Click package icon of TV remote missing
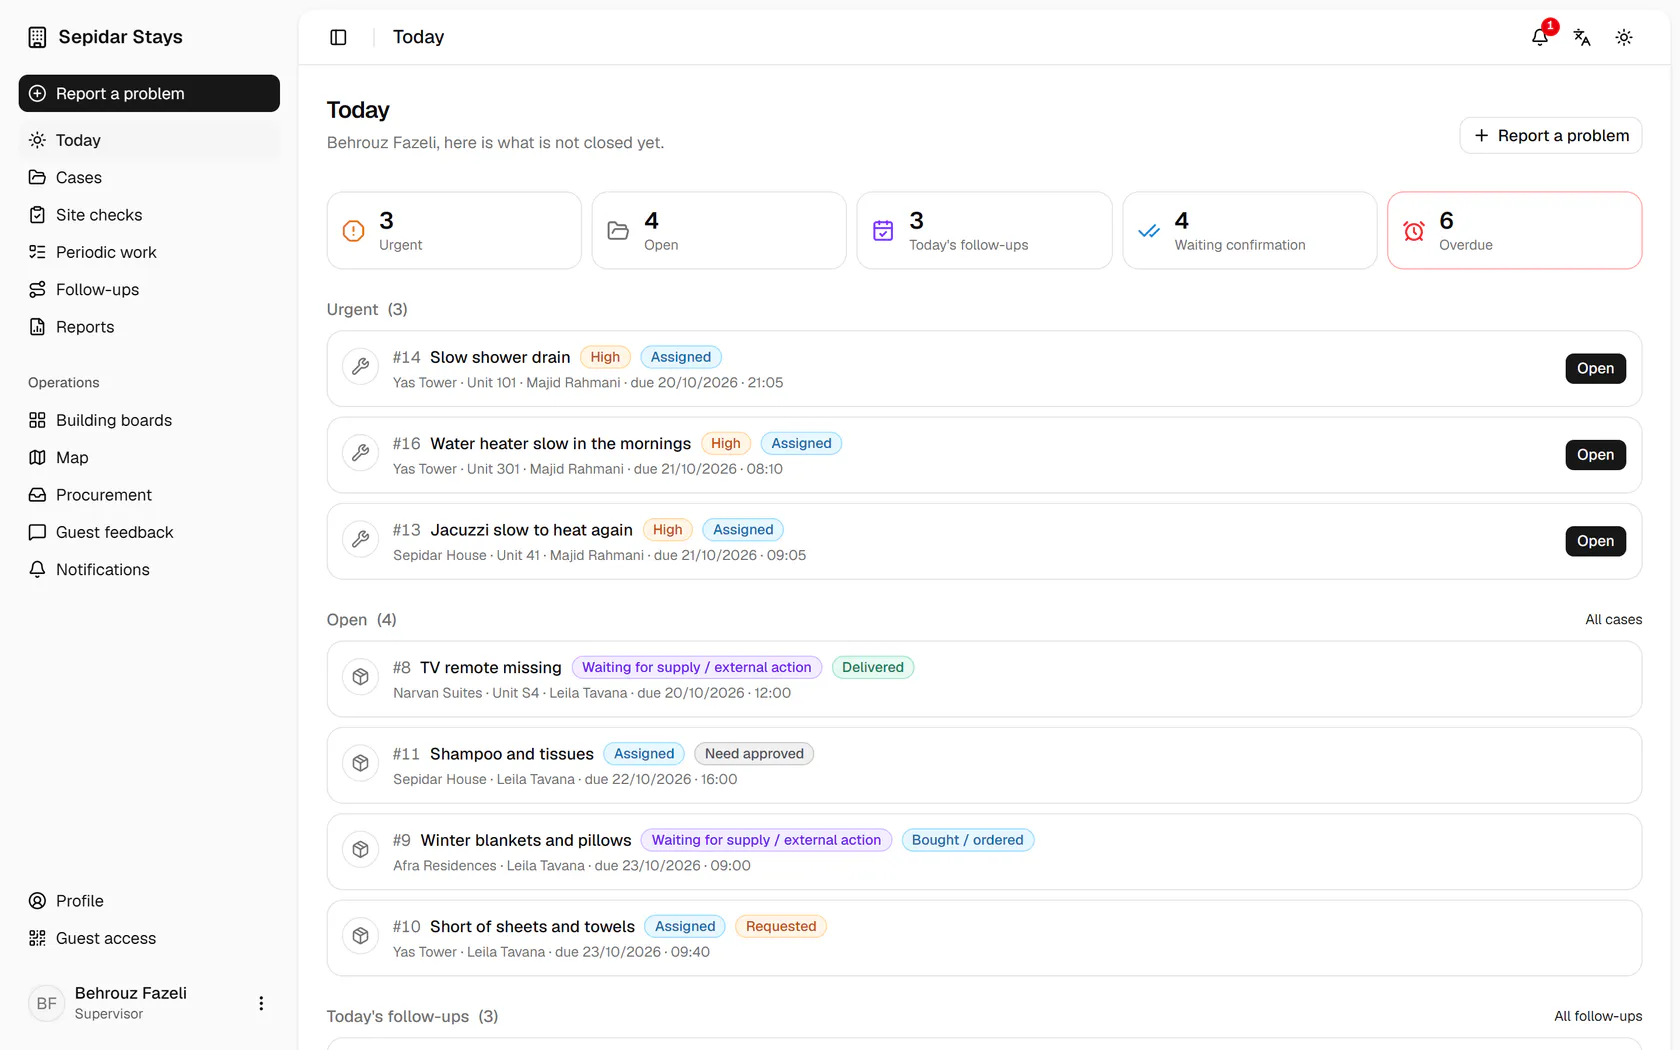The height and width of the screenshot is (1050, 1680). pyautogui.click(x=361, y=677)
